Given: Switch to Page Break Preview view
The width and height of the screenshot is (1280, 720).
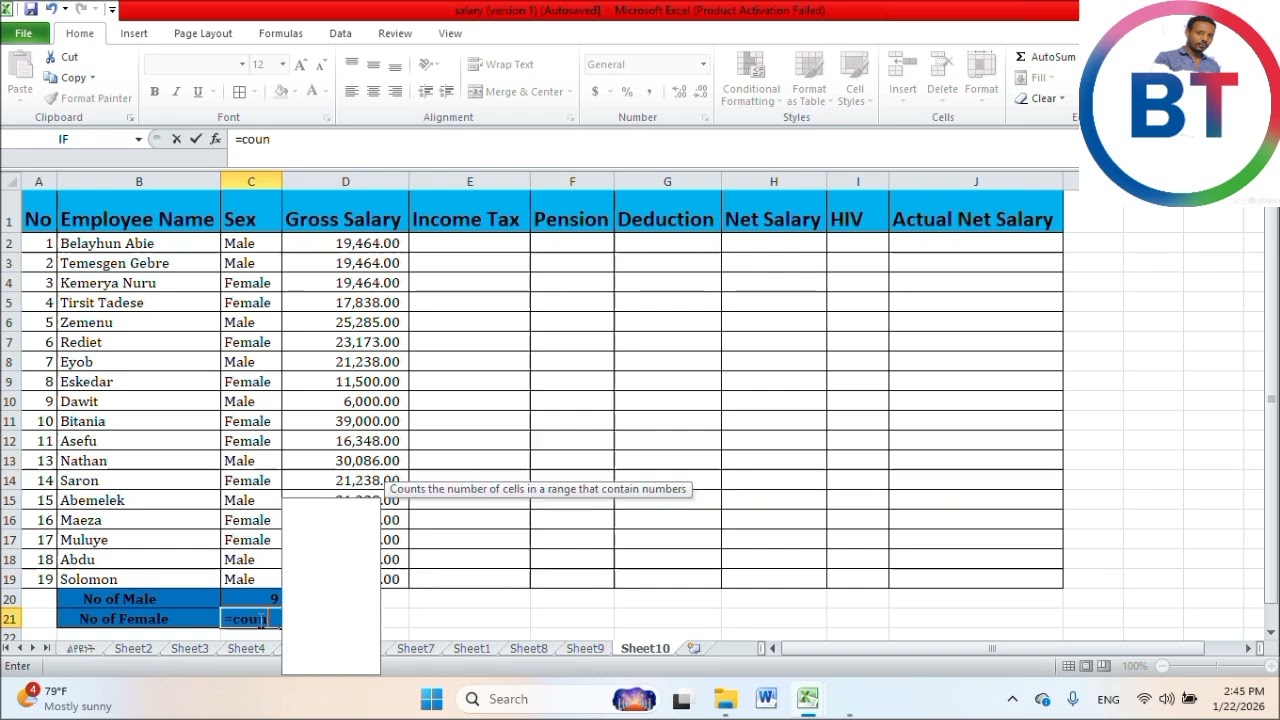Looking at the screenshot, I should click(1105, 666).
